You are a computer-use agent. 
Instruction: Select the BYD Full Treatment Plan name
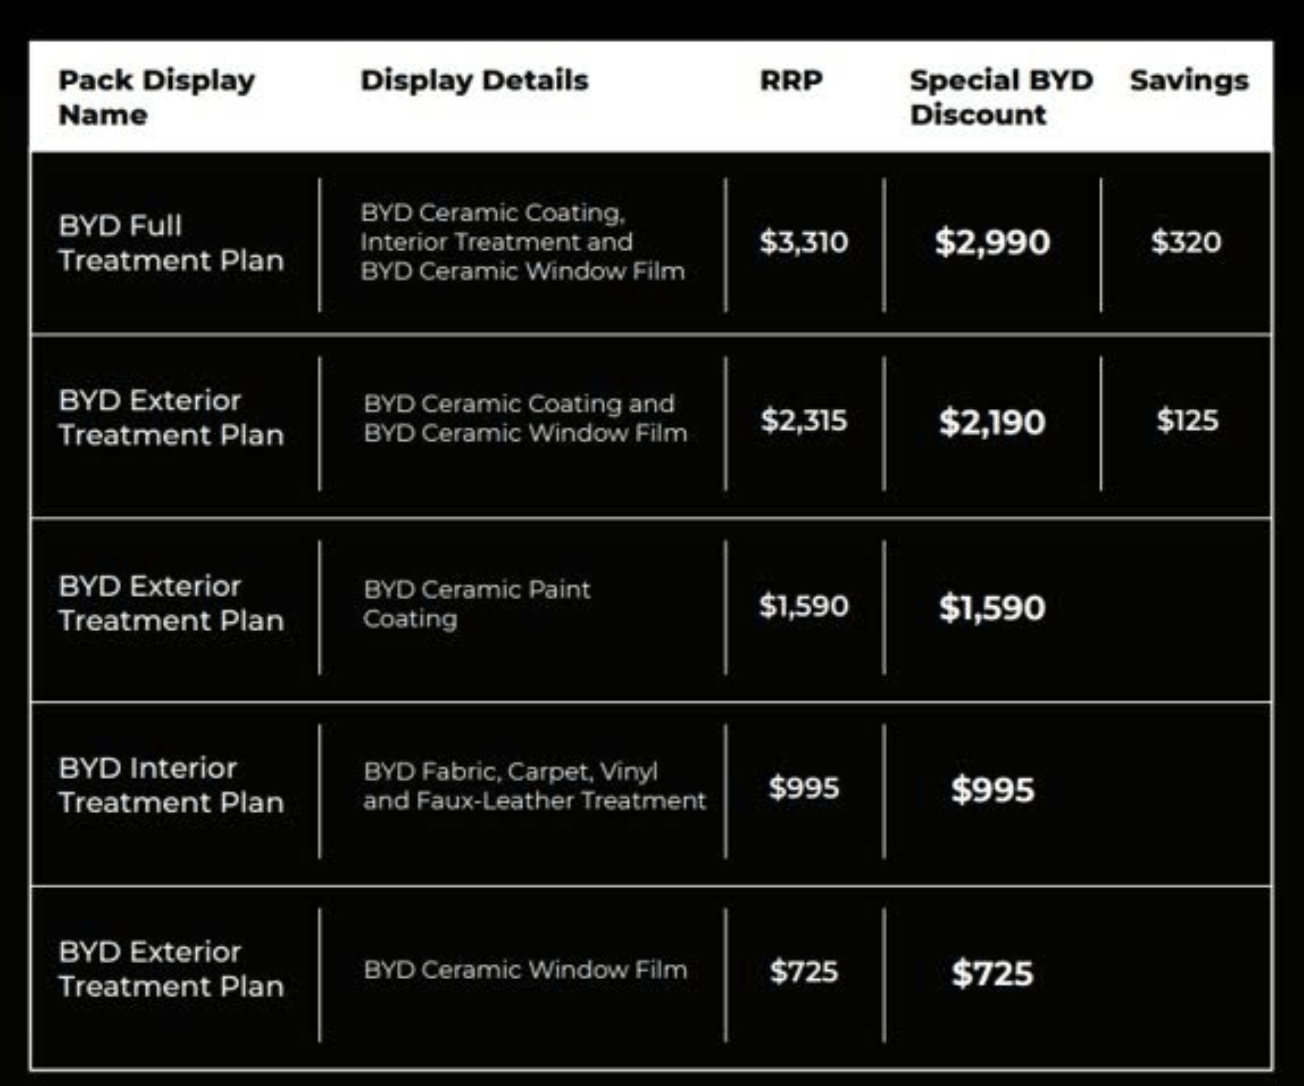click(x=170, y=243)
